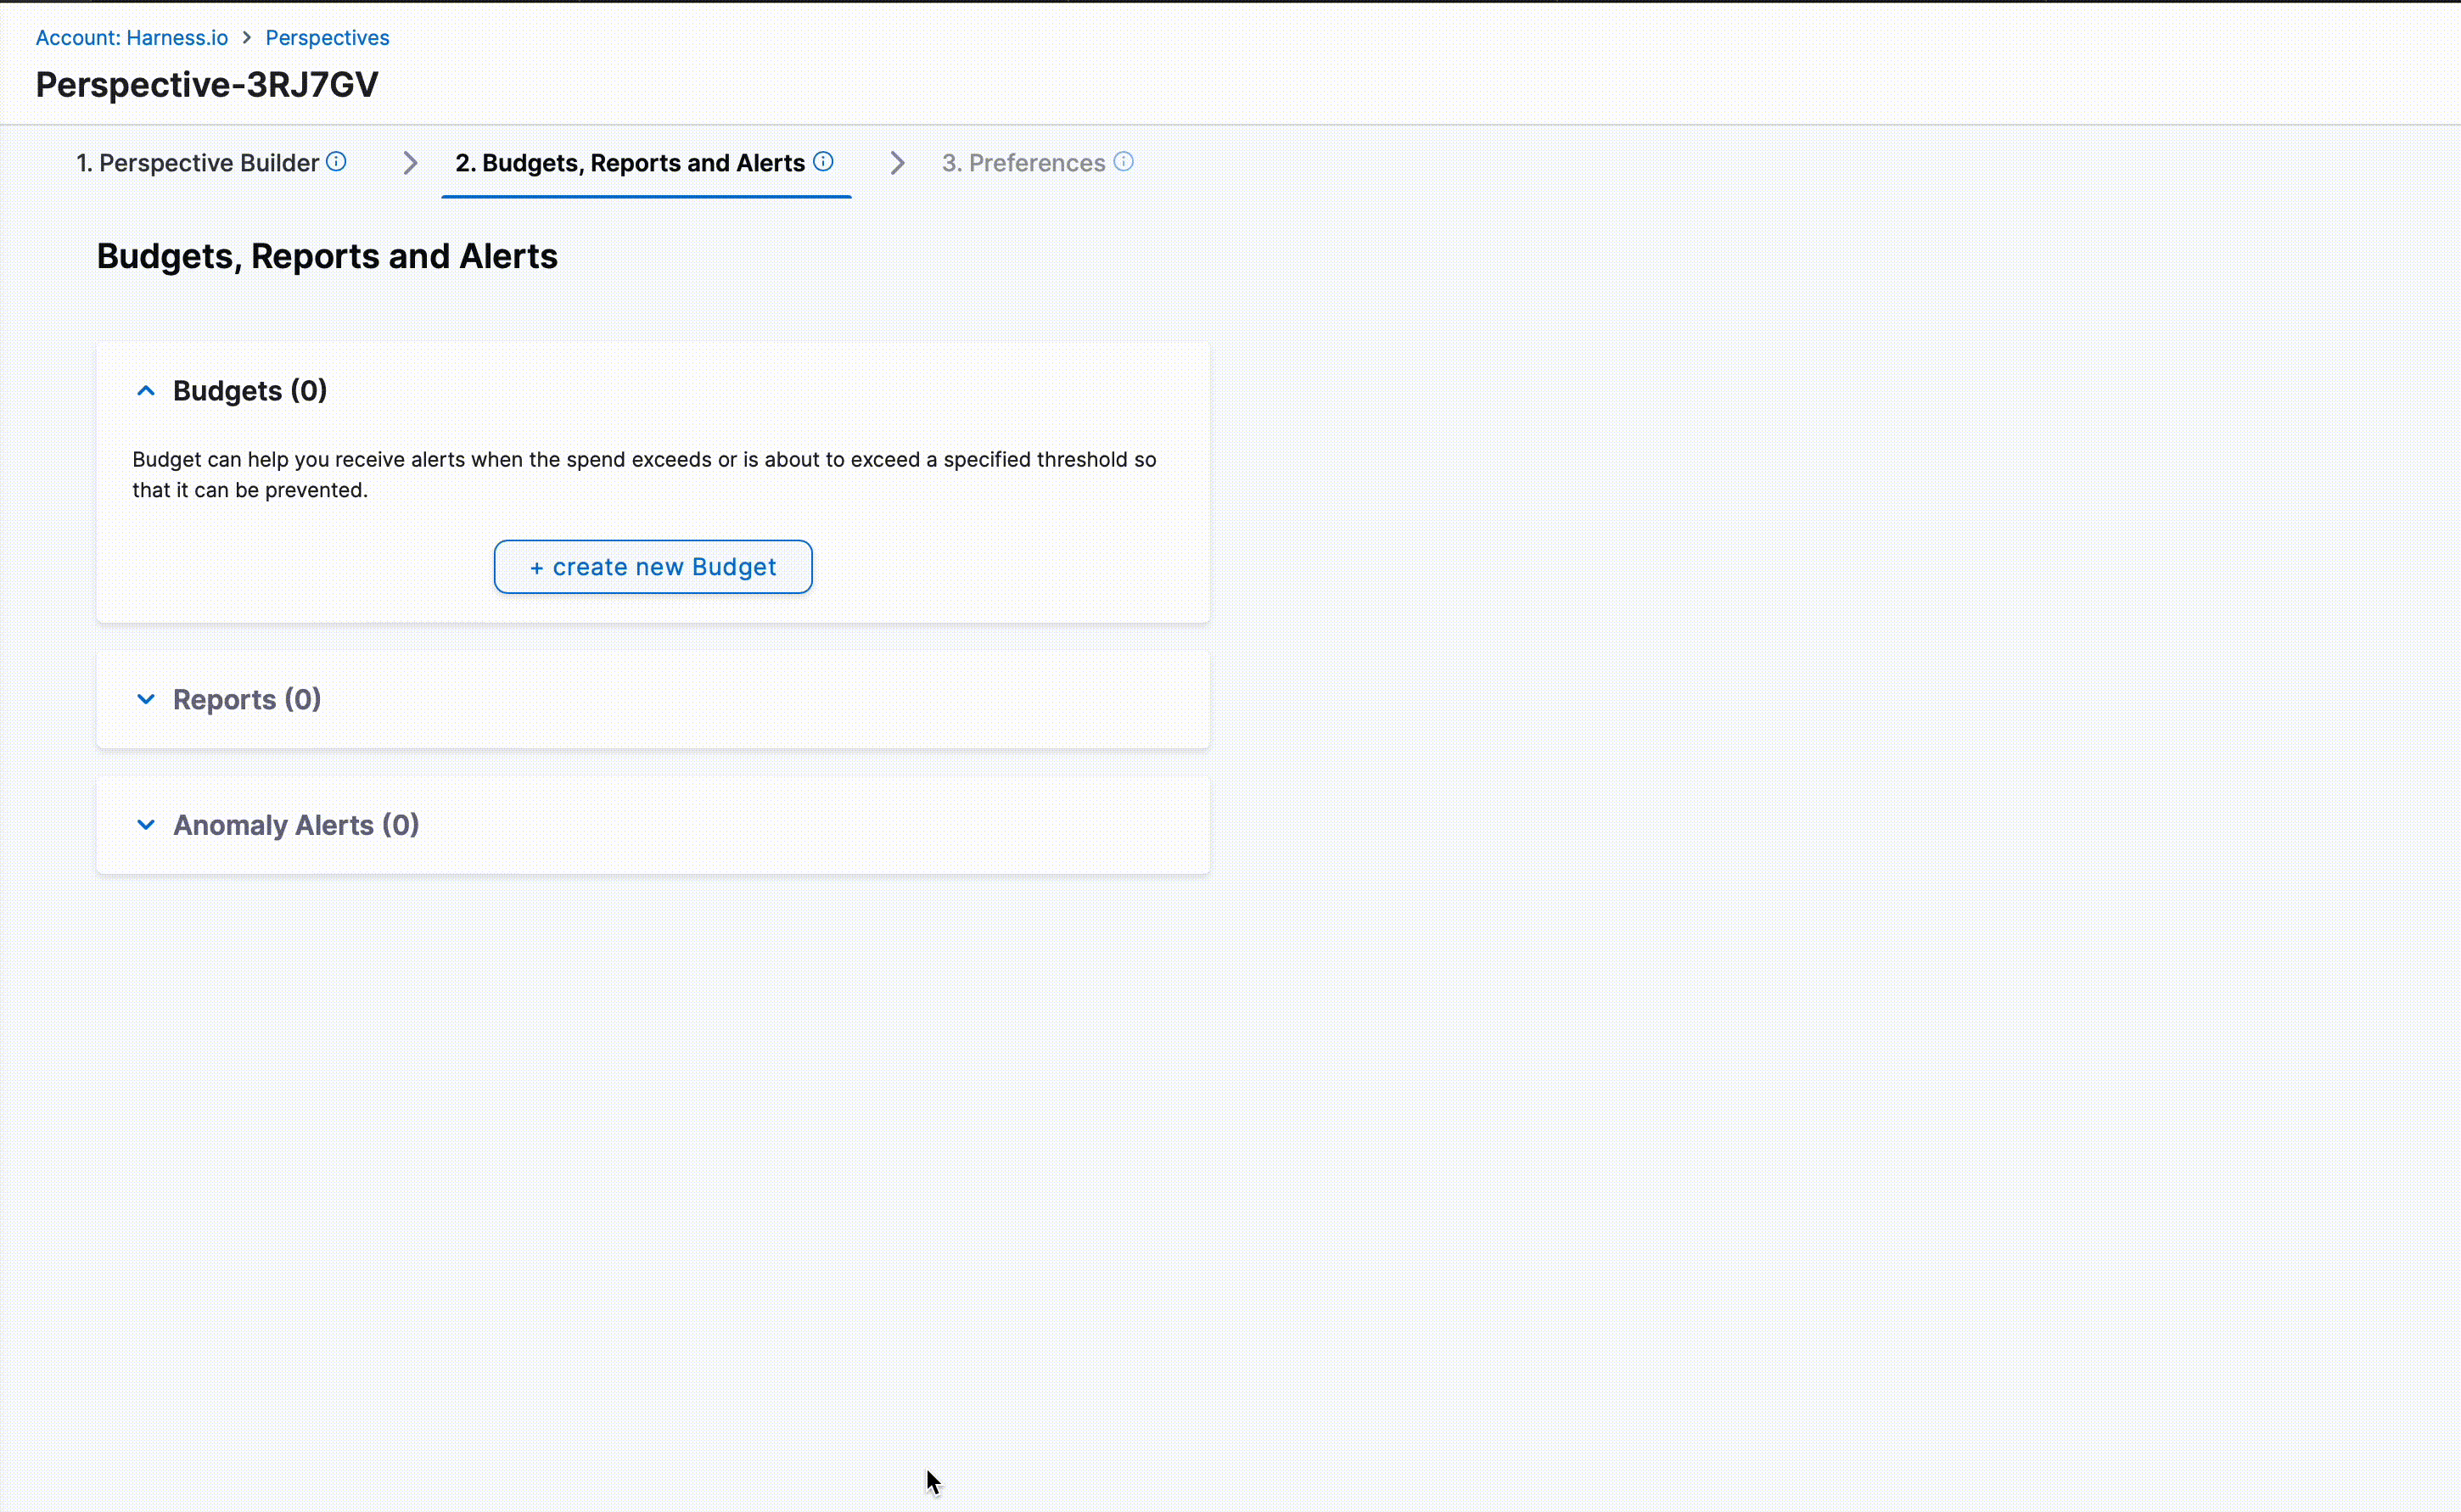Expand the Anomaly Alerts chevron
The height and width of the screenshot is (1512, 2461).
point(146,825)
